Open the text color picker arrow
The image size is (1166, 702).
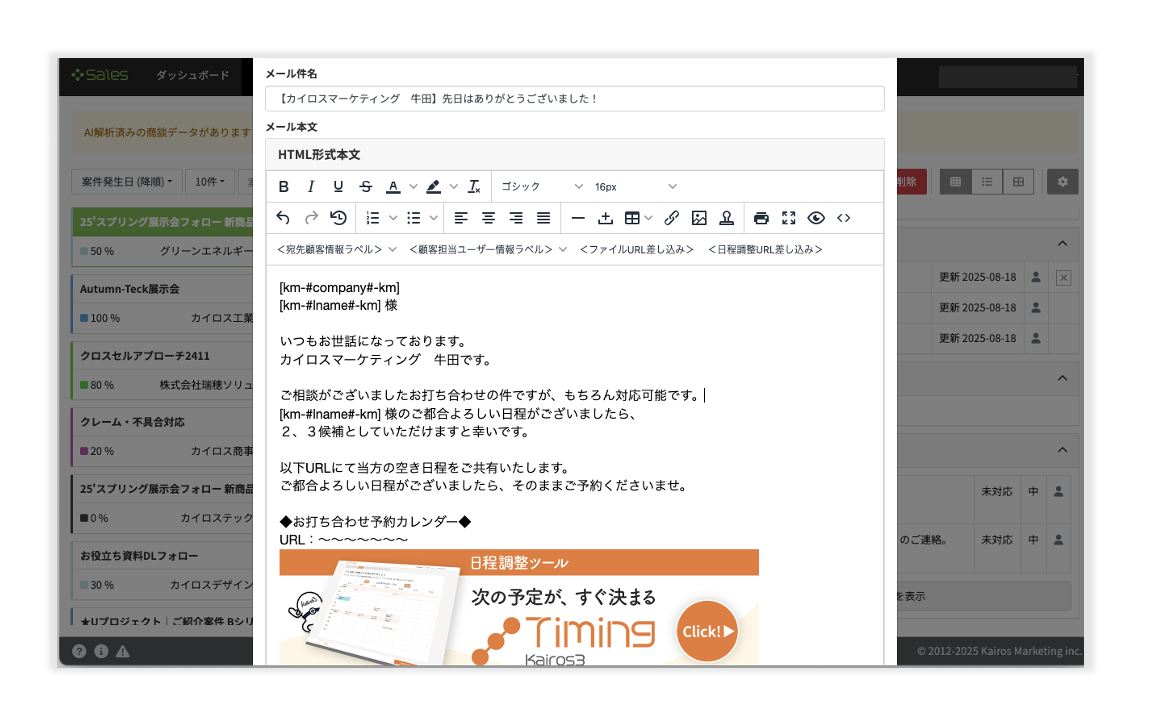pos(412,187)
